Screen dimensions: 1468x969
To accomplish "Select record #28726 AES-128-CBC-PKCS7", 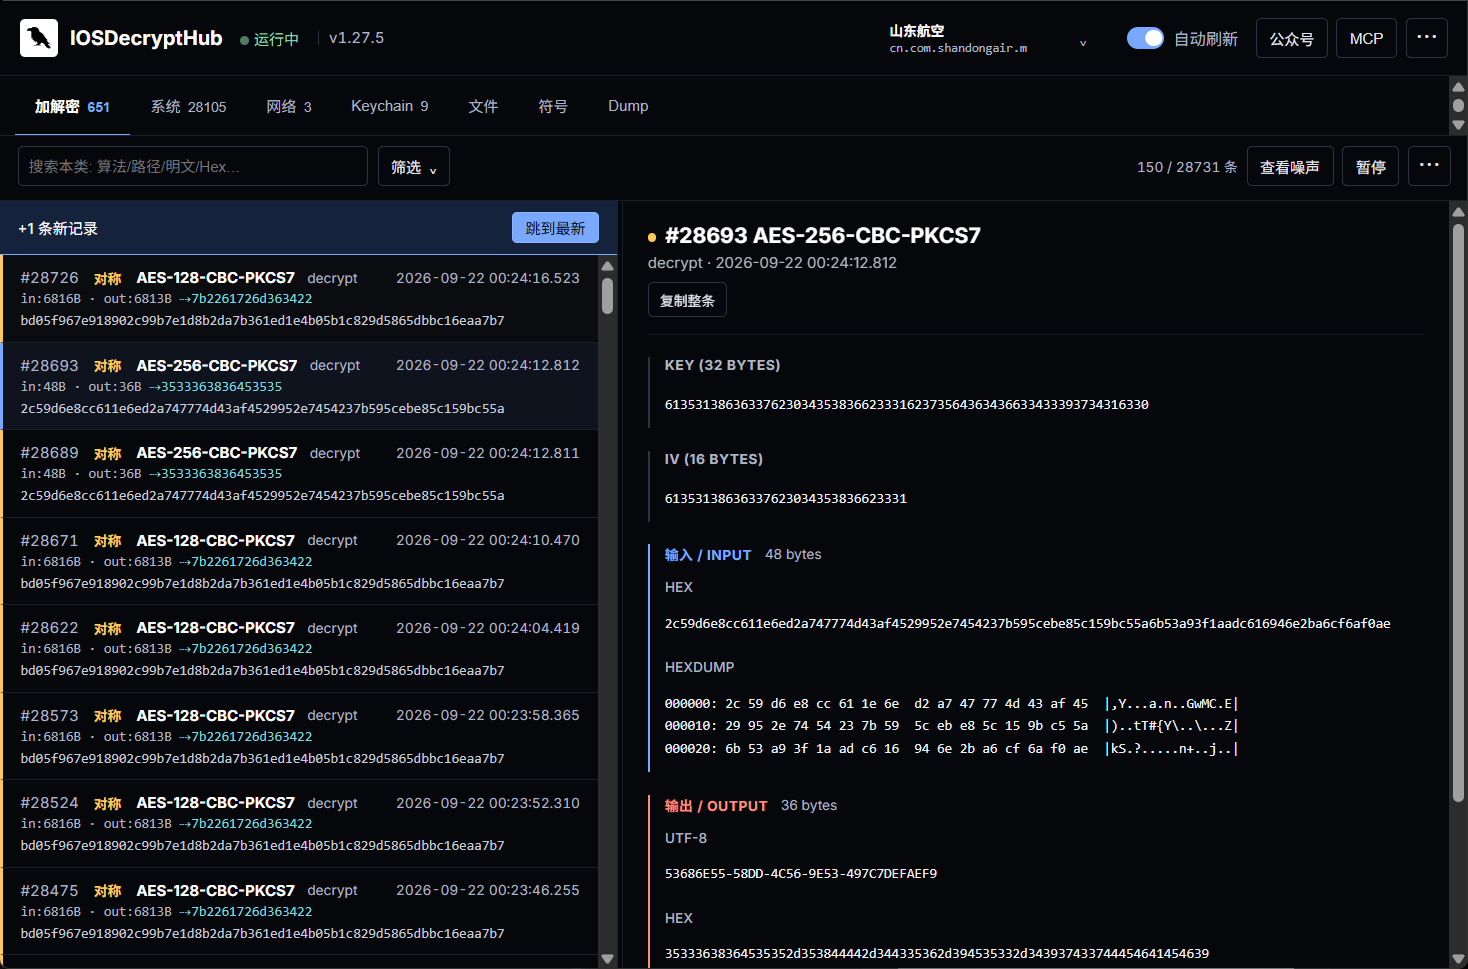I will pyautogui.click(x=300, y=299).
